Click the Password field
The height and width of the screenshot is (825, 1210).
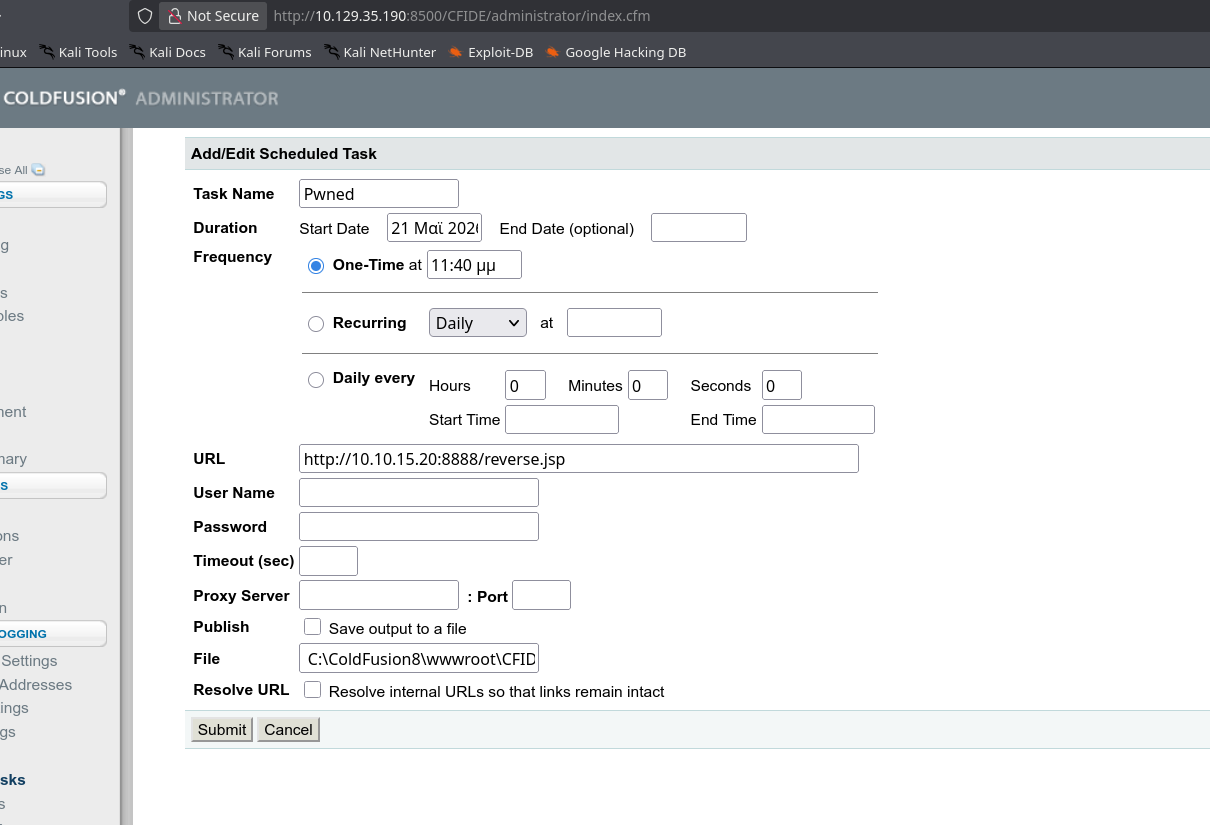[x=419, y=526]
